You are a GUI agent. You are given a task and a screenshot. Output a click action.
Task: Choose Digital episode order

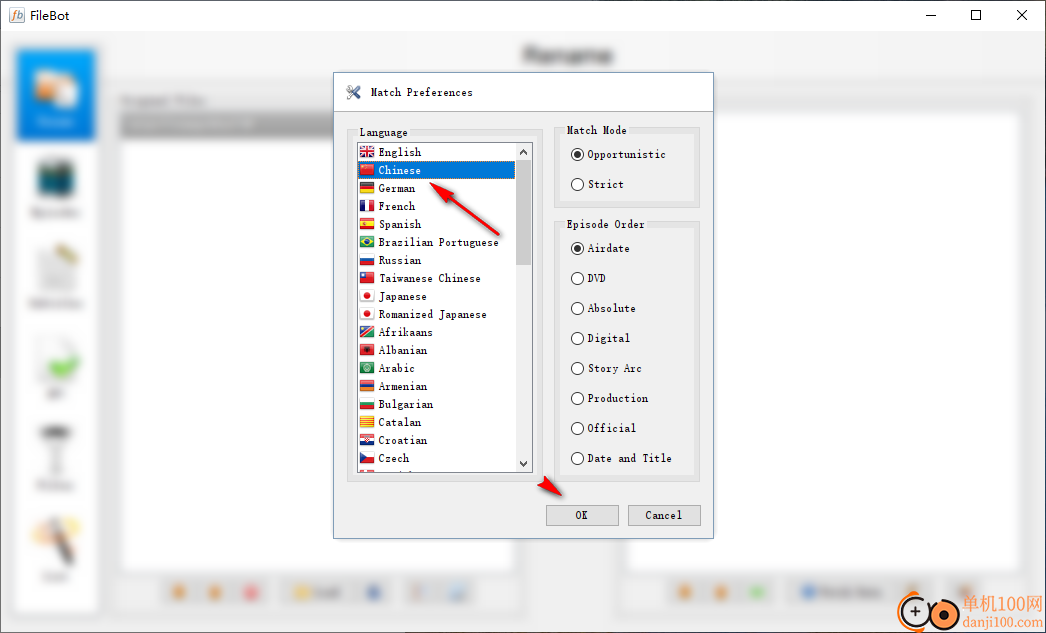(600, 339)
